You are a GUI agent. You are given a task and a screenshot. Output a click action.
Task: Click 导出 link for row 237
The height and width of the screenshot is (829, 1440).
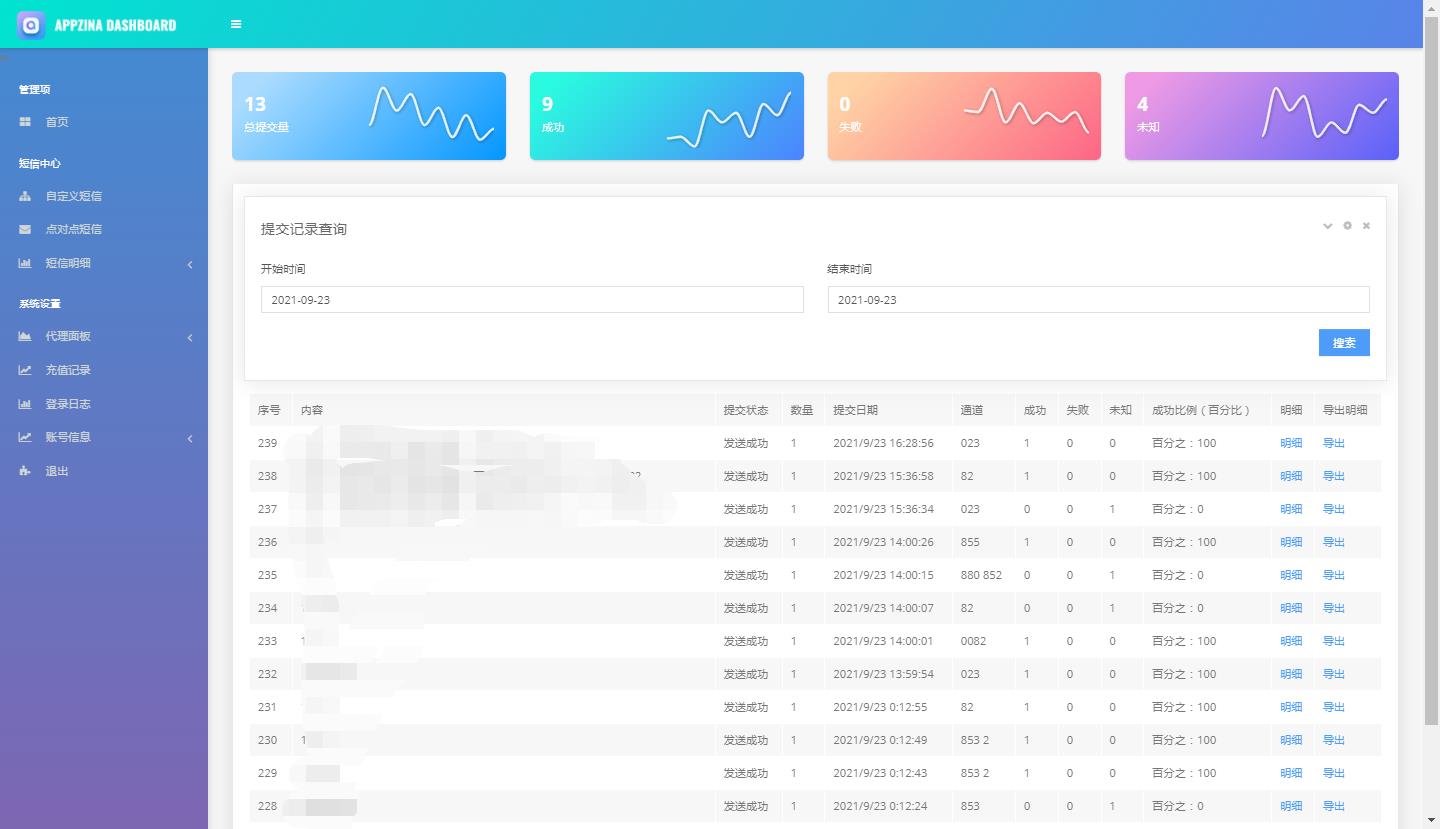[x=1334, y=509]
